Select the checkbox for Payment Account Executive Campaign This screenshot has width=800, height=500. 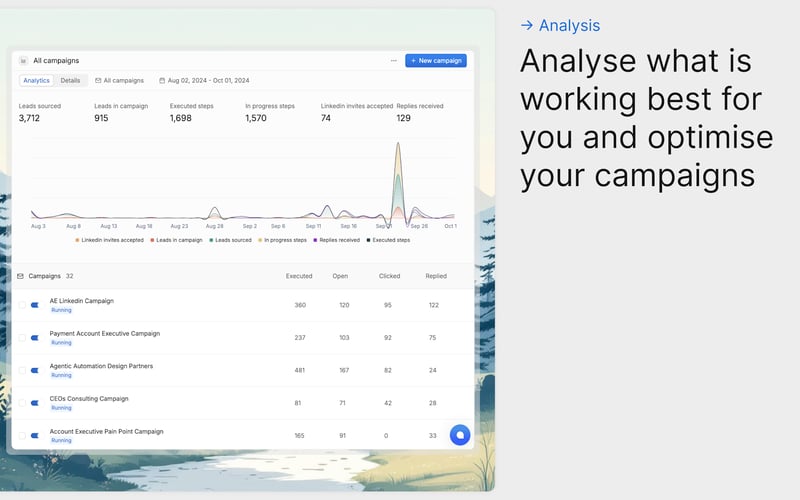click(x=22, y=338)
